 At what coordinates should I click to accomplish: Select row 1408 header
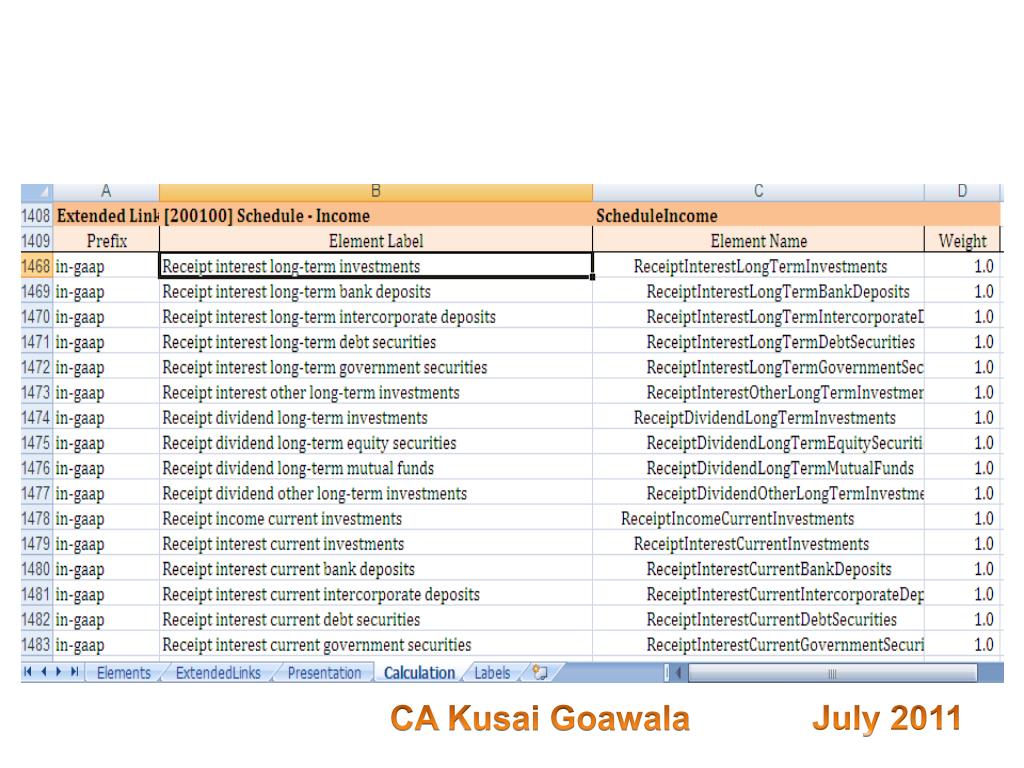[37, 216]
